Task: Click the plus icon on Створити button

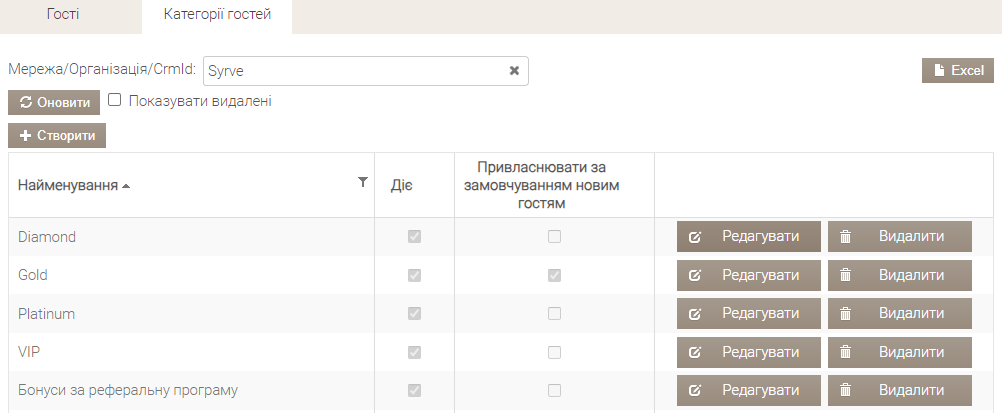Action: point(26,136)
